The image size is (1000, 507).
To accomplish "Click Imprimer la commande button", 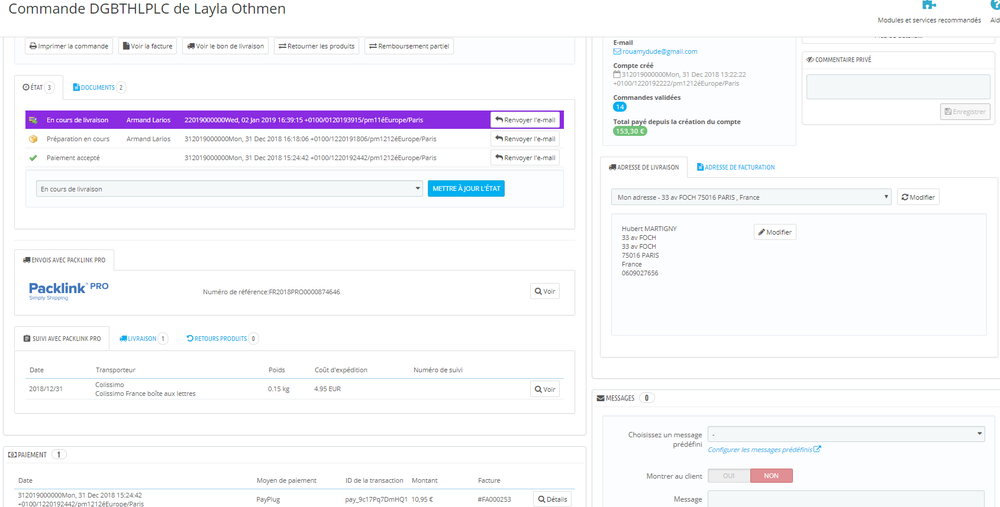I will [x=69, y=46].
